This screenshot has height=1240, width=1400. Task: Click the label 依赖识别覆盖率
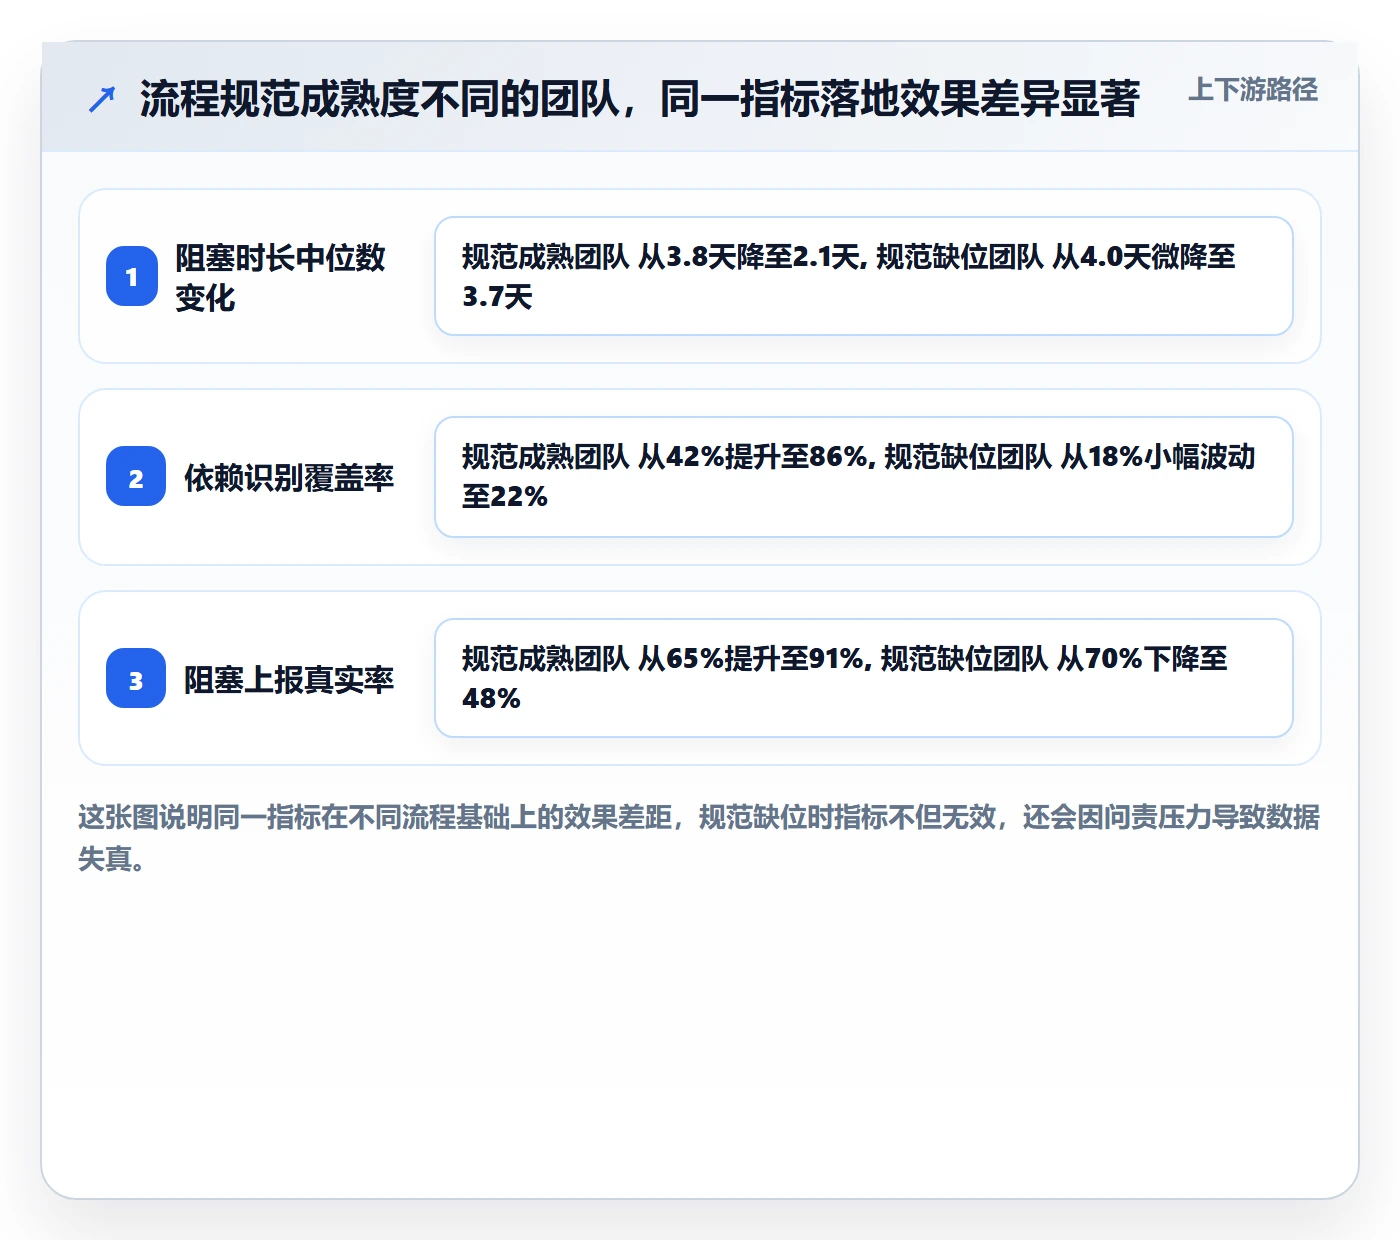click(289, 478)
